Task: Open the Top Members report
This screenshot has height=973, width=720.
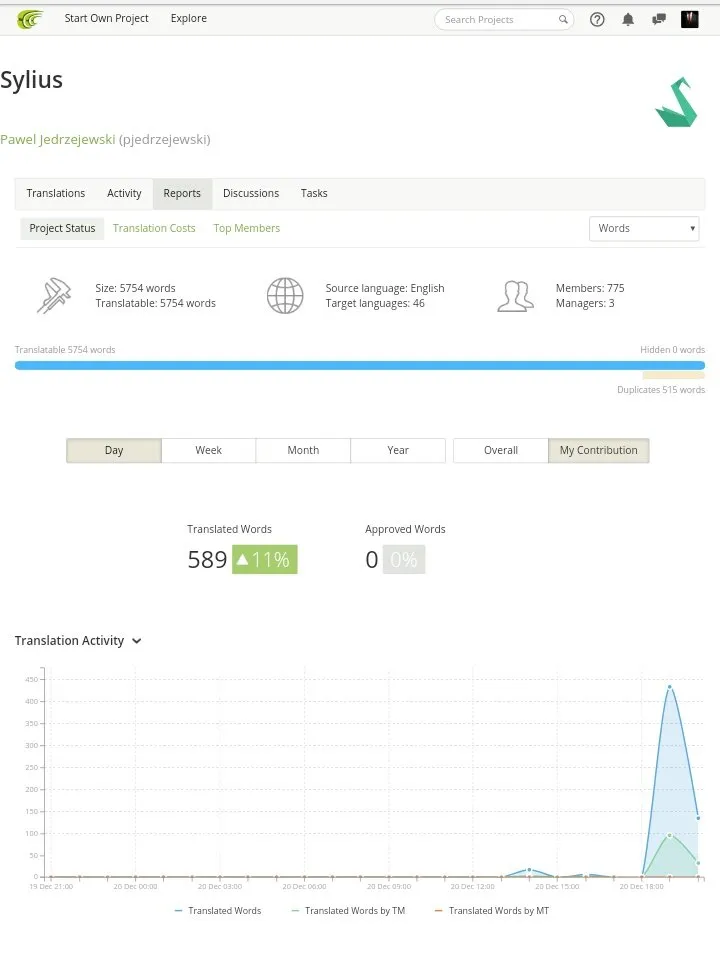Action: (247, 228)
